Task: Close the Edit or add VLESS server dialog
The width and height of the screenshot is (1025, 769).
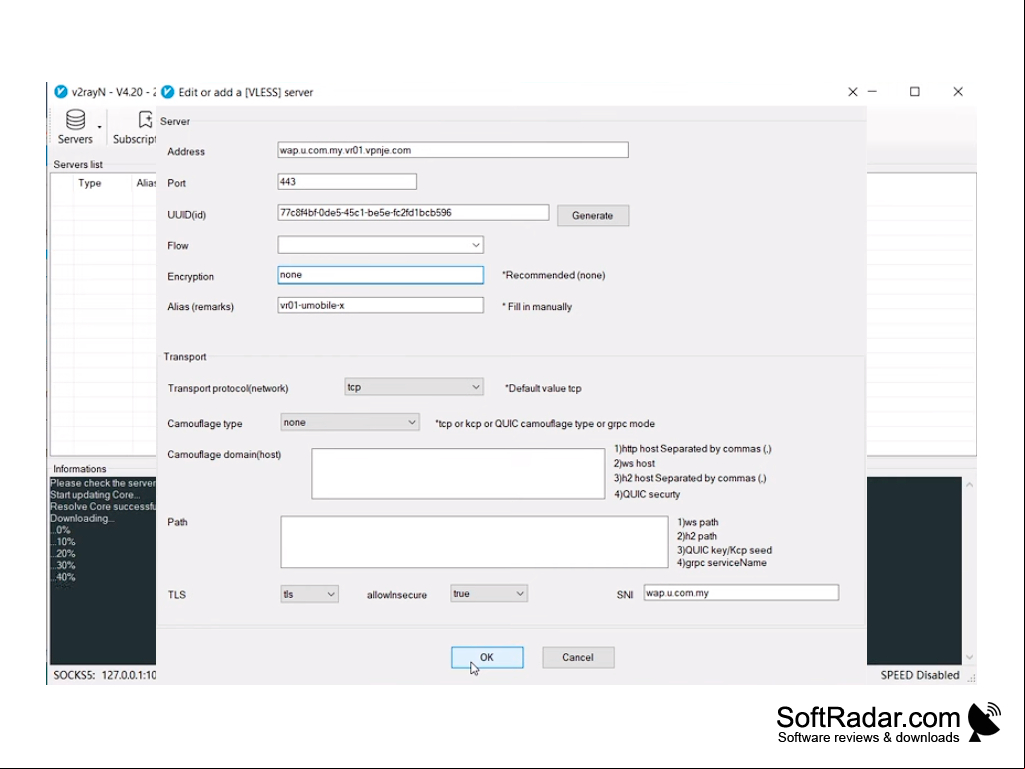Action: point(852,92)
